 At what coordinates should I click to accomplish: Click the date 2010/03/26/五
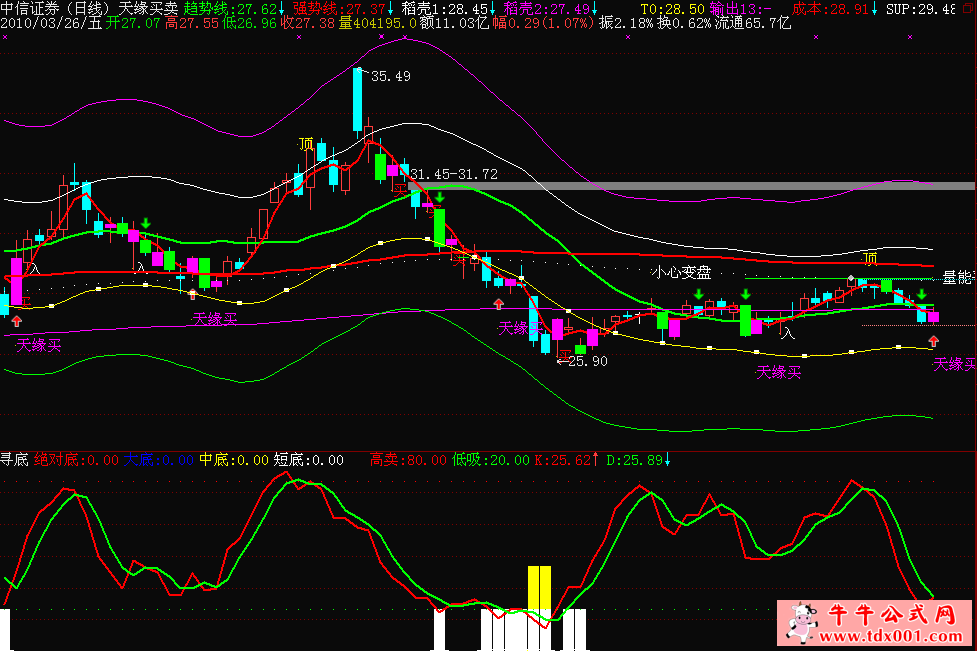[x=51, y=24]
